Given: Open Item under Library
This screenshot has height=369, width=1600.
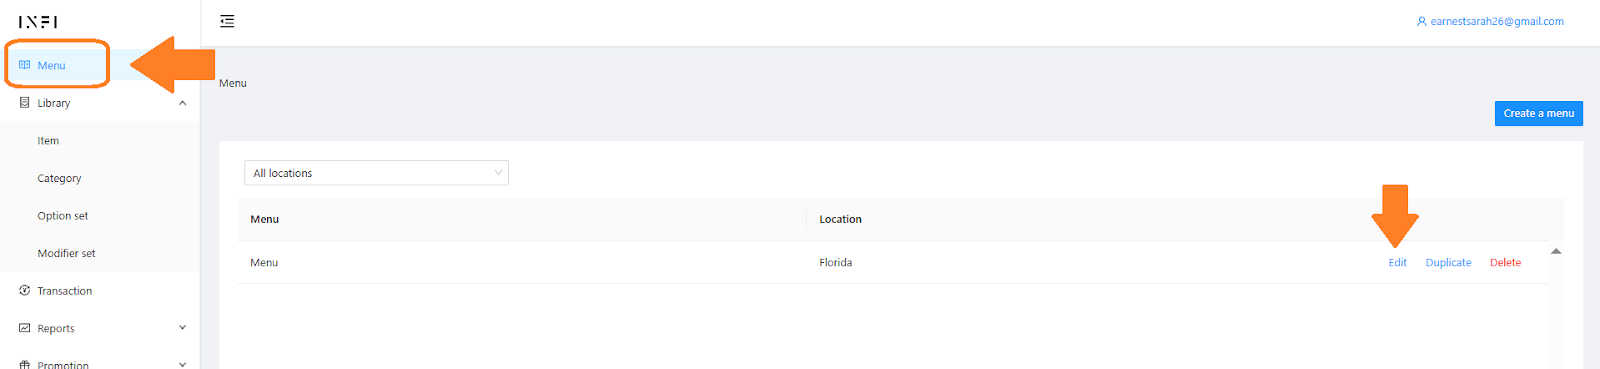Looking at the screenshot, I should tap(48, 141).
